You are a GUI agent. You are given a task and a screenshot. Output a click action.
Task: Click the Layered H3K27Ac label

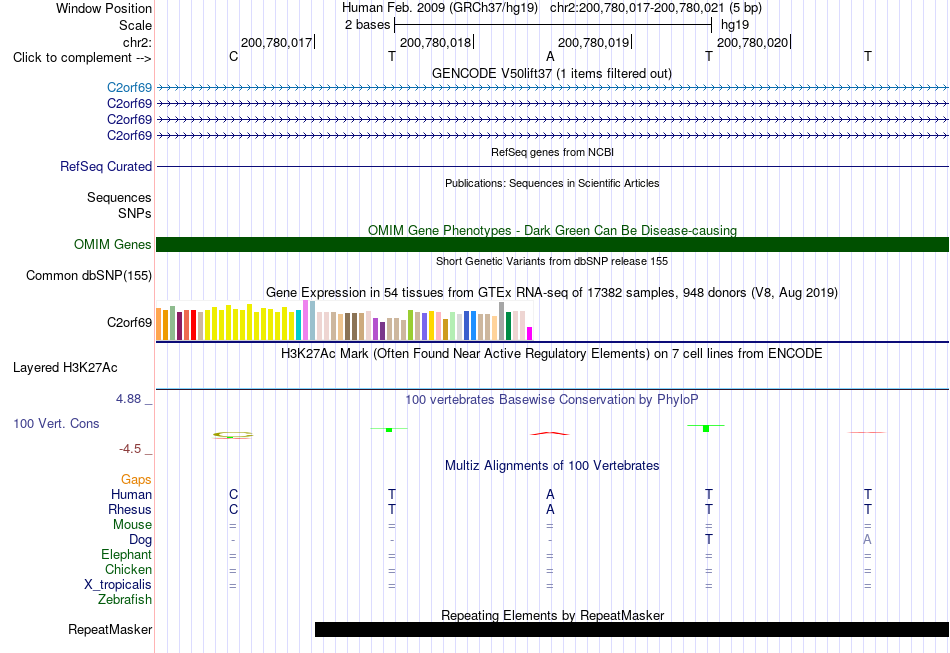point(65,368)
